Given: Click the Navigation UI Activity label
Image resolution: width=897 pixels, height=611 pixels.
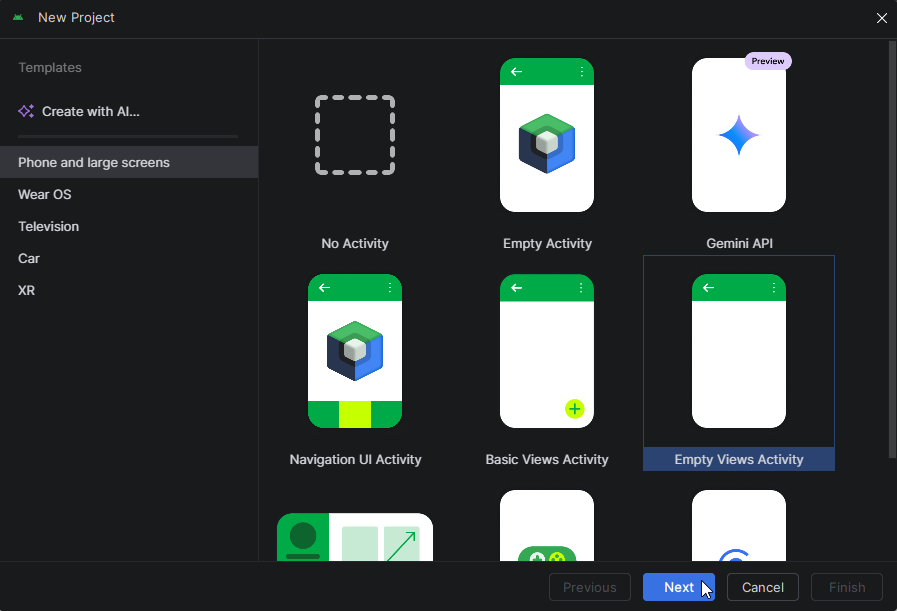Looking at the screenshot, I should [x=355, y=459].
